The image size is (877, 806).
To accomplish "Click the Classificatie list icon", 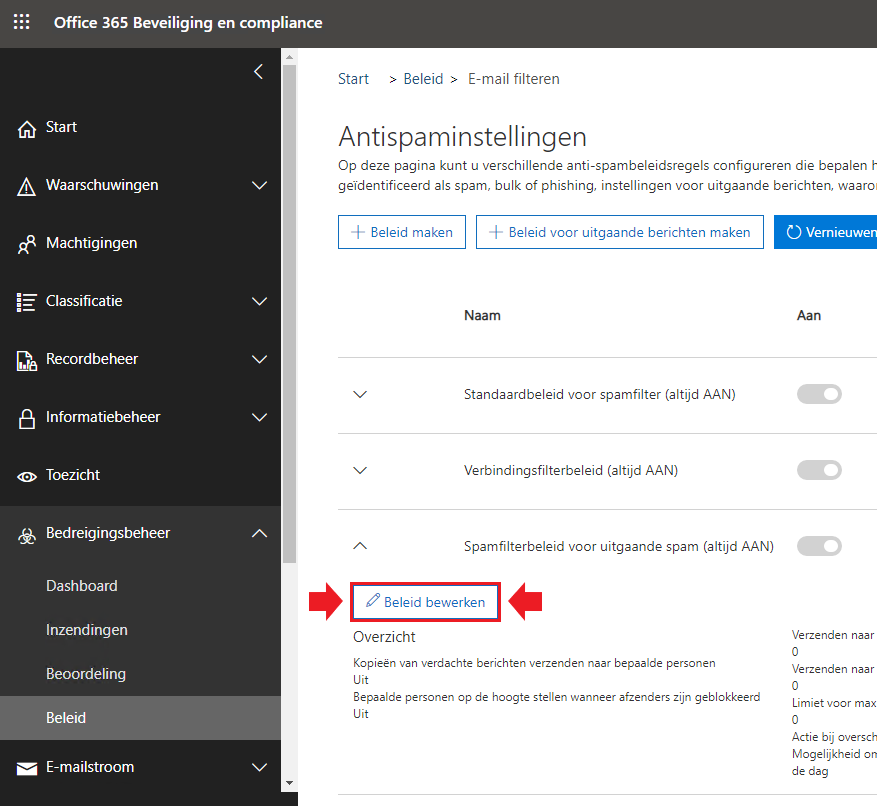I will (26, 302).
